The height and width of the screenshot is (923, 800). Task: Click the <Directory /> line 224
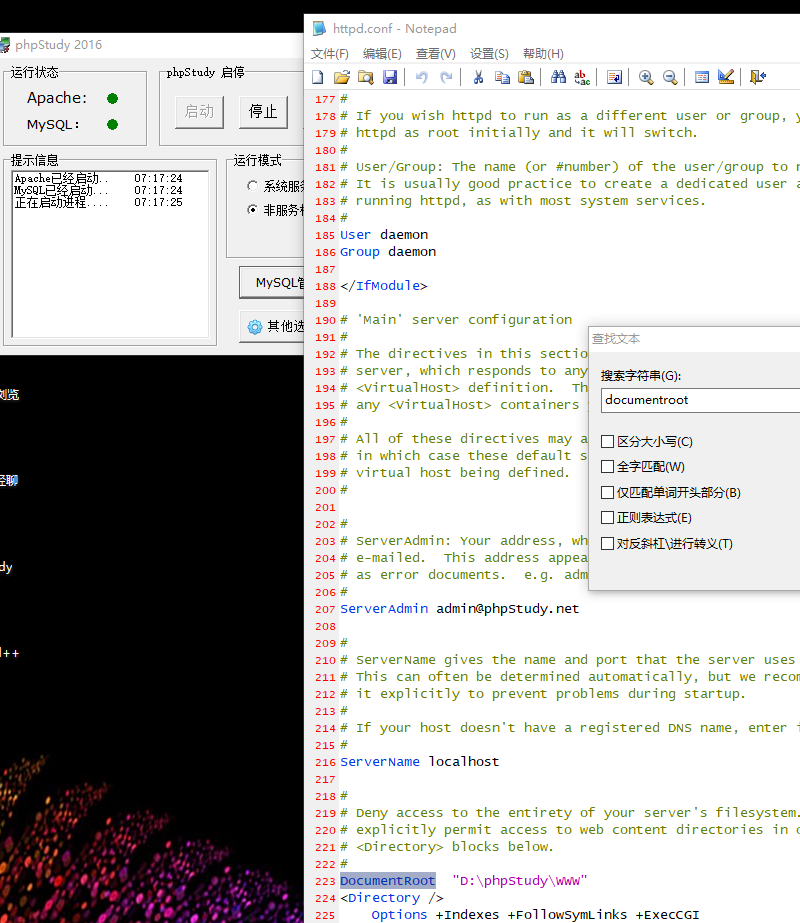391,898
